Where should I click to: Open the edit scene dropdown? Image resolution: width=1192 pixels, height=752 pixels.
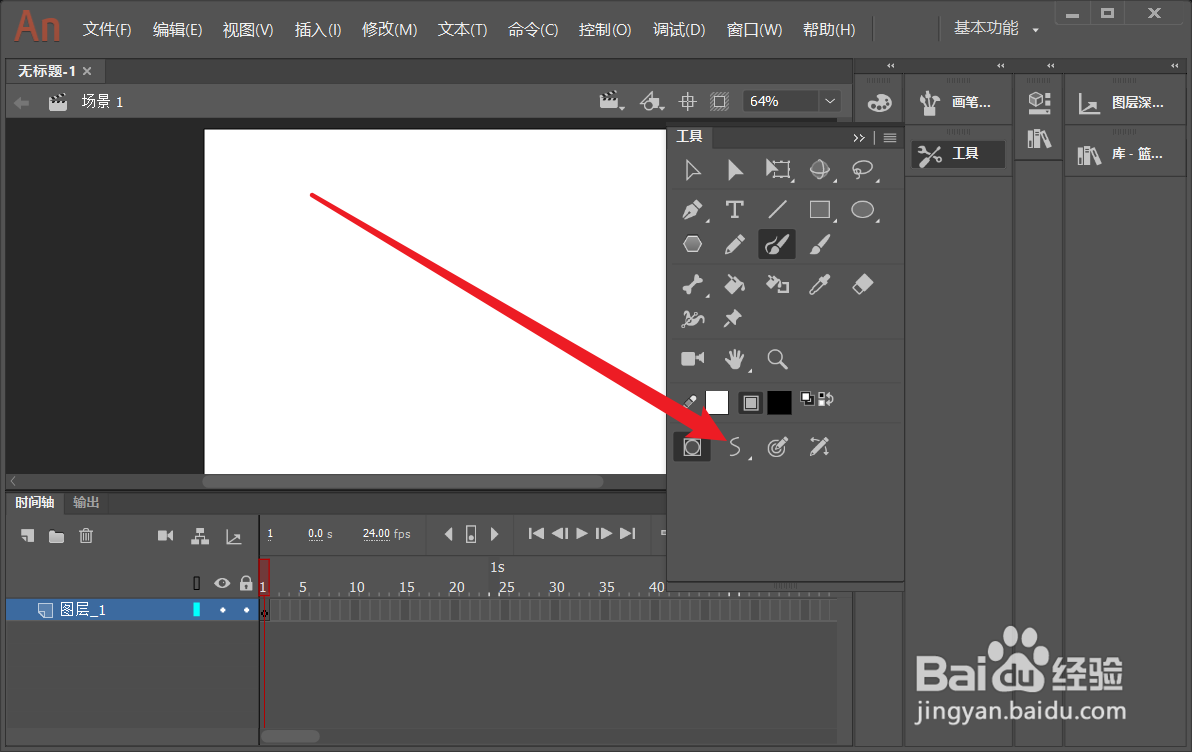click(611, 101)
